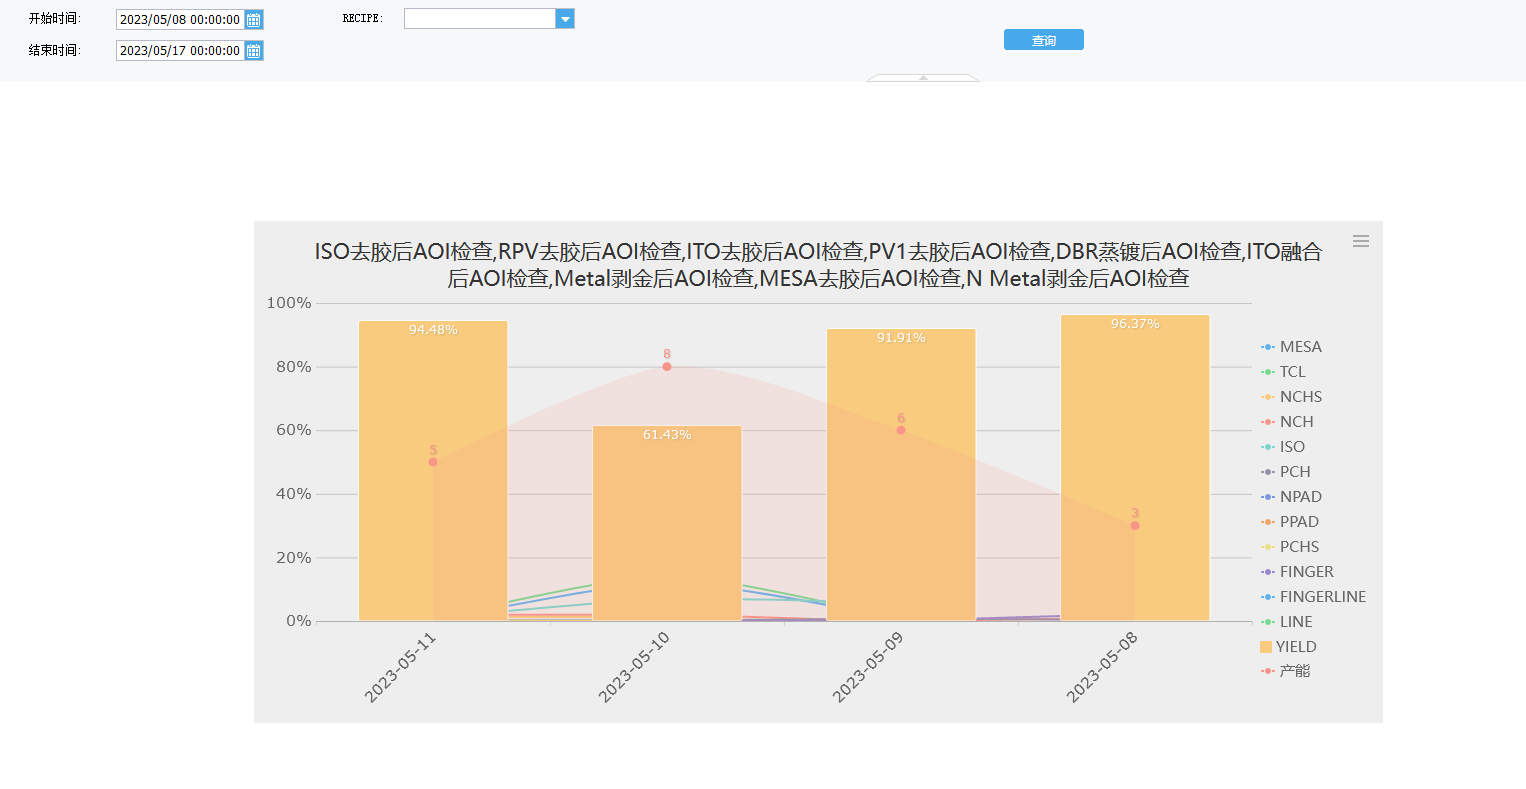Screen dimensions: 1526x789
Task: Click the 91.91% yield bar for 2023-05-09
Action: 901,475
